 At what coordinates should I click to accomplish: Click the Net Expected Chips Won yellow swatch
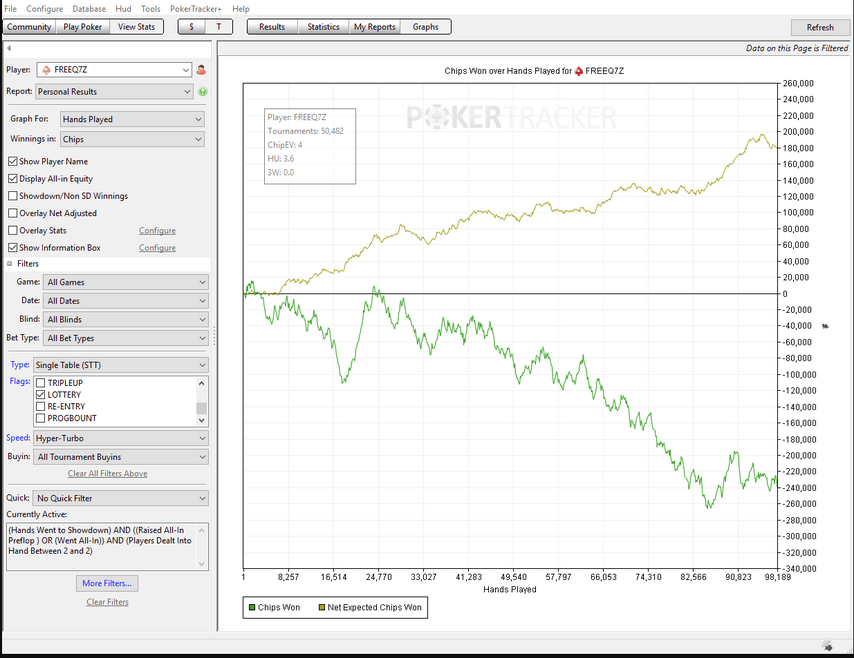(x=321, y=607)
